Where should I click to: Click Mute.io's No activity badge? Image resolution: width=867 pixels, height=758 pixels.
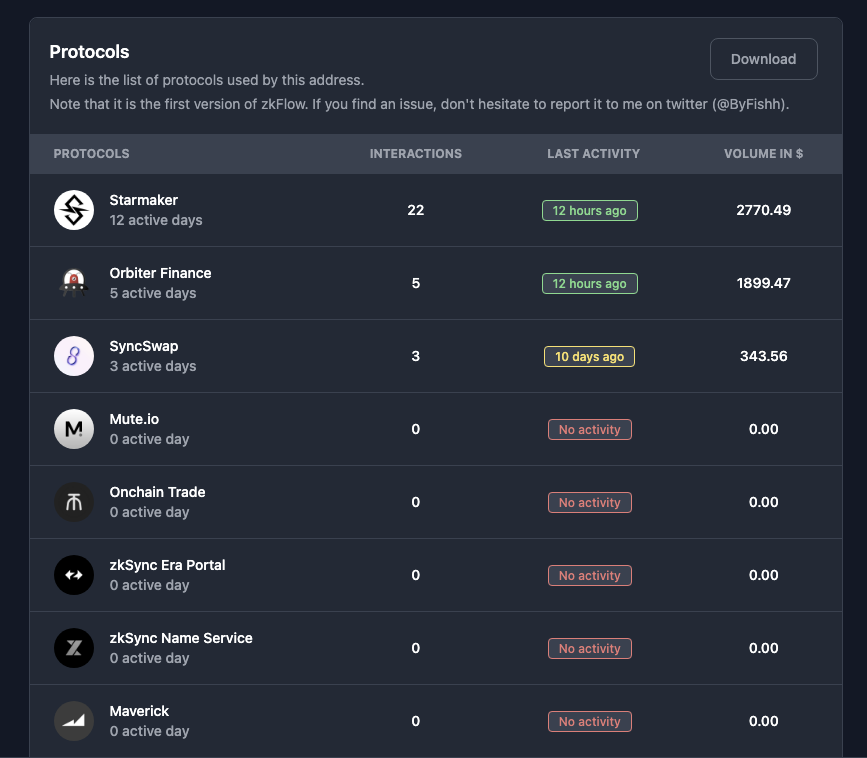tap(589, 430)
